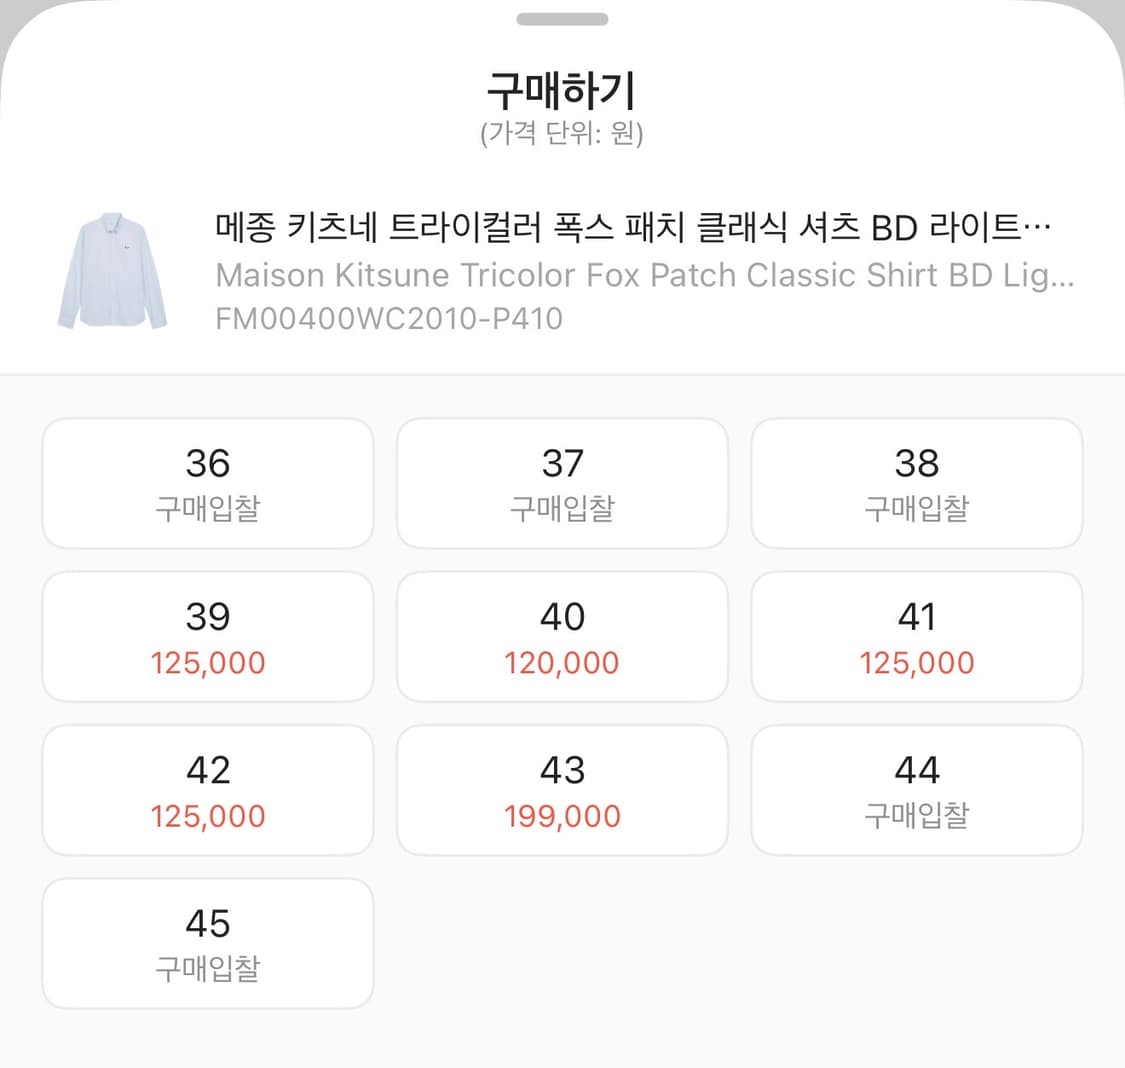Image resolution: width=1125 pixels, height=1068 pixels.
Task: Click 구매입찰 text under size 36
Action: [x=207, y=507]
